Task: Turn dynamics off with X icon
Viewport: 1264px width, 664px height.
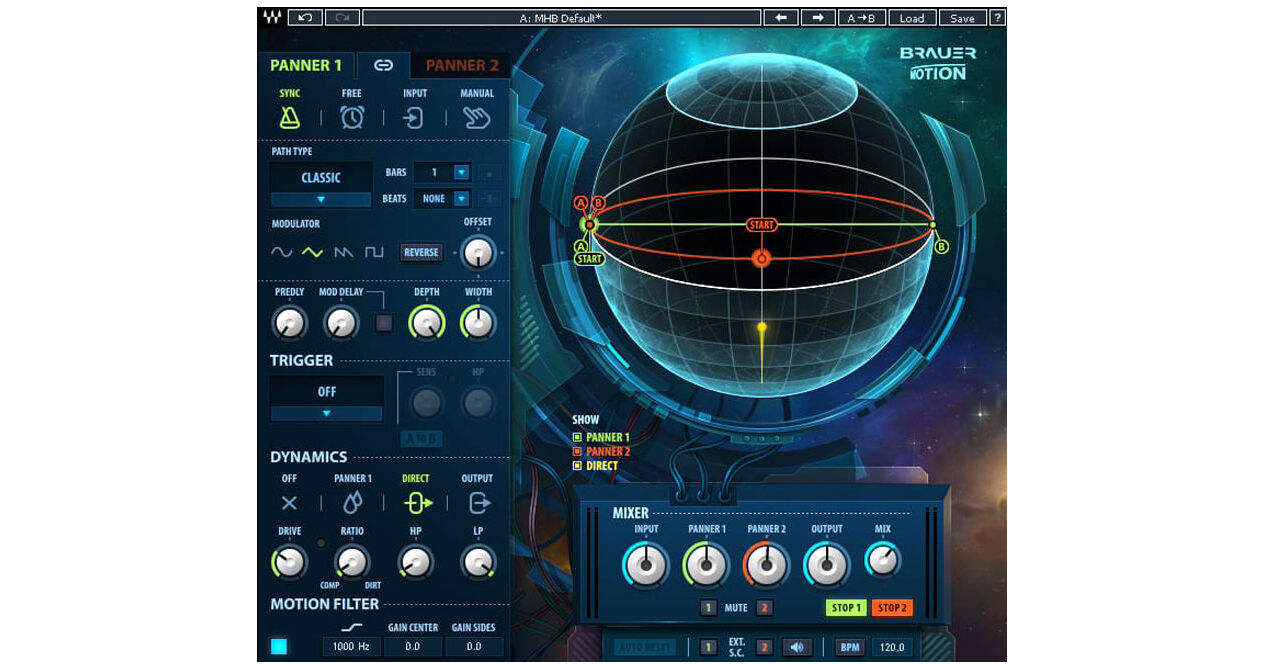Action: coord(289,503)
